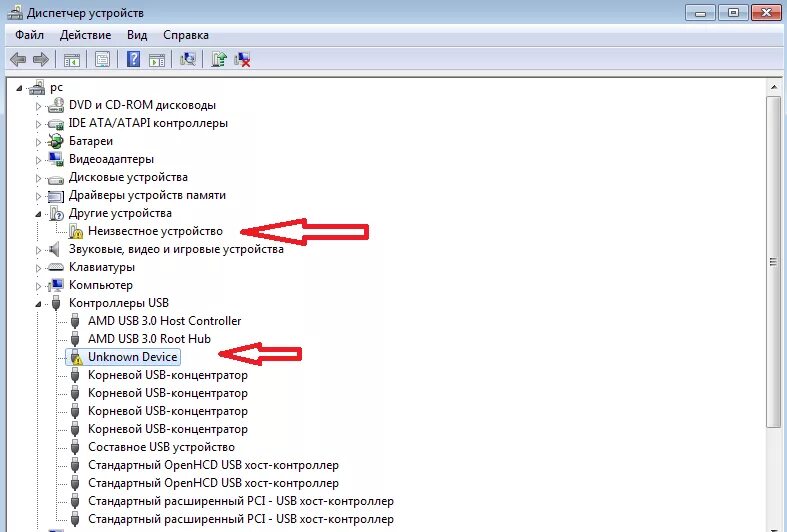Screen dimensions: 787x532
Task: Collapse the Контроллеры USB category
Action: (x=38, y=305)
